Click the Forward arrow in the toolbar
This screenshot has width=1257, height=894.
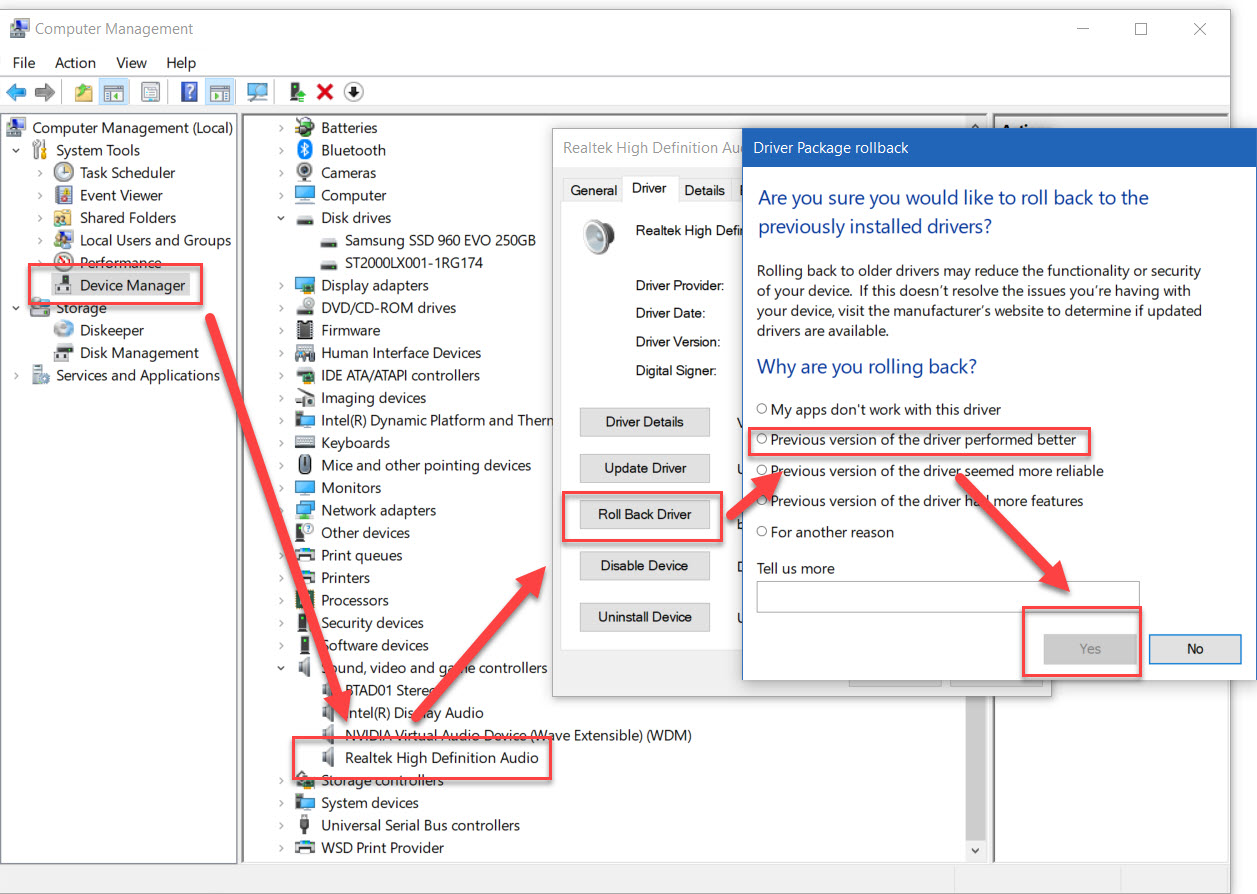[x=44, y=92]
